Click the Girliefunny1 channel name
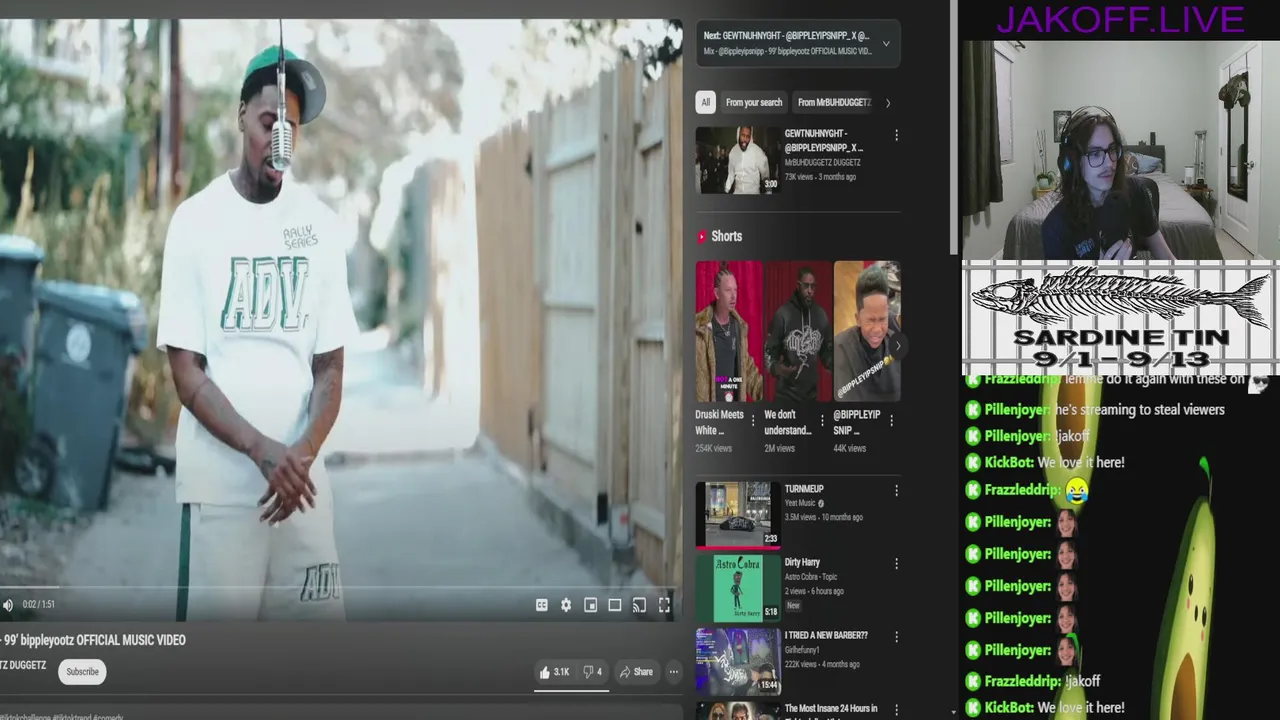The height and width of the screenshot is (720, 1280). pos(802,650)
